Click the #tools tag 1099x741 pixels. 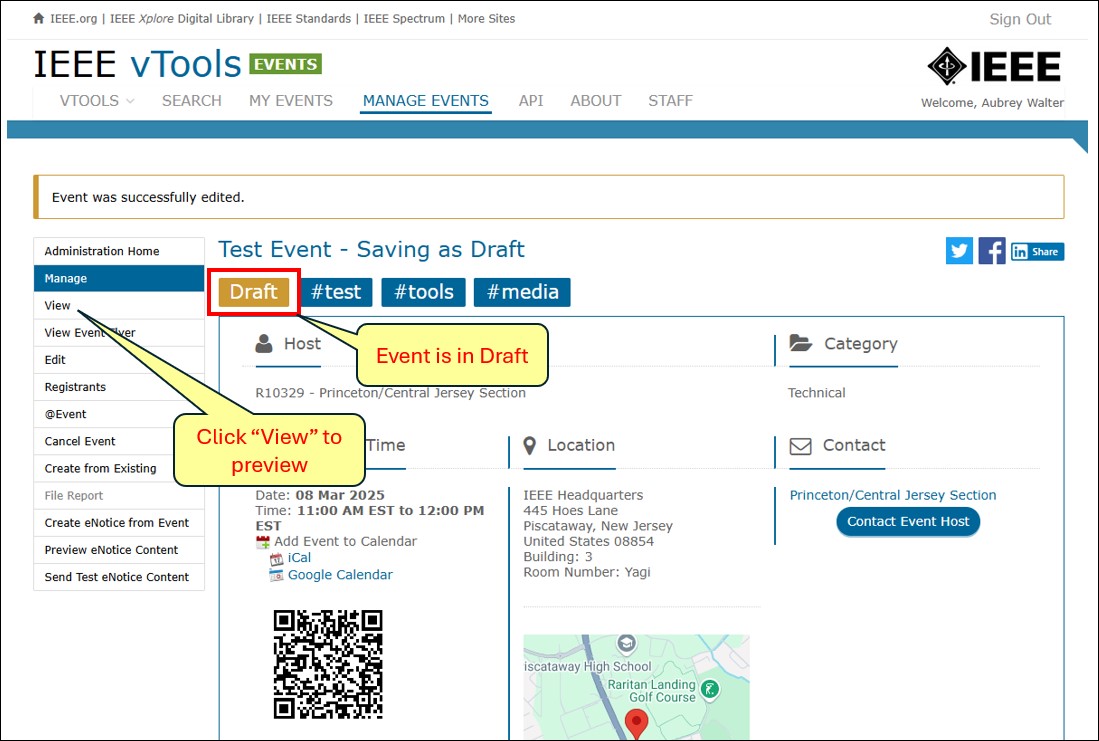(x=423, y=292)
